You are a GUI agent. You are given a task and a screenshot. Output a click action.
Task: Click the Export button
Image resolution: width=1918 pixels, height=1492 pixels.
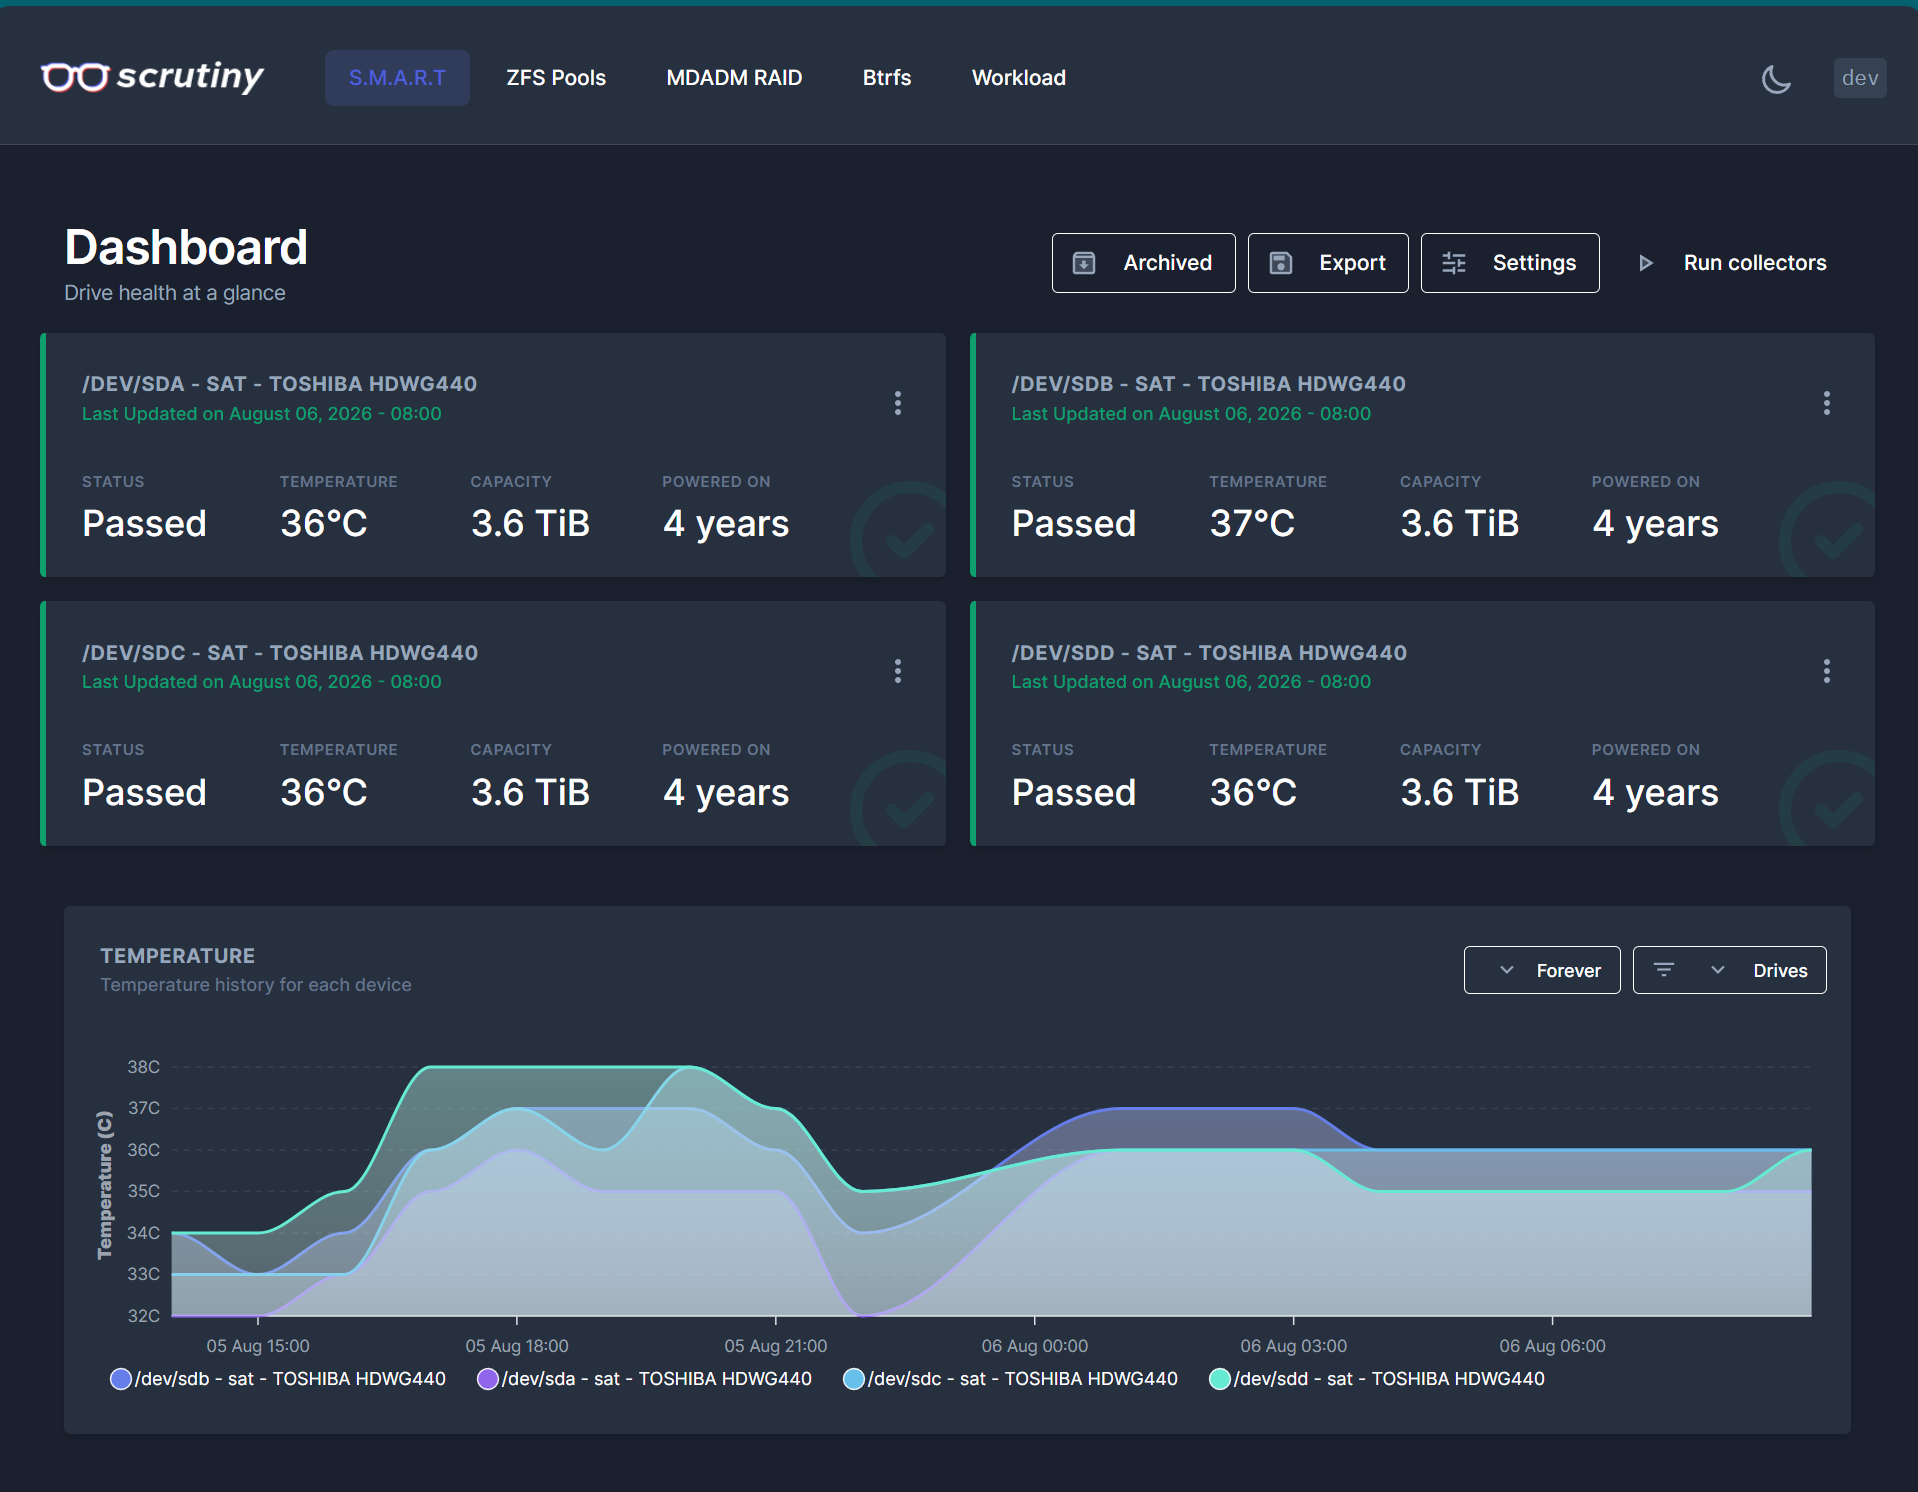click(x=1328, y=263)
